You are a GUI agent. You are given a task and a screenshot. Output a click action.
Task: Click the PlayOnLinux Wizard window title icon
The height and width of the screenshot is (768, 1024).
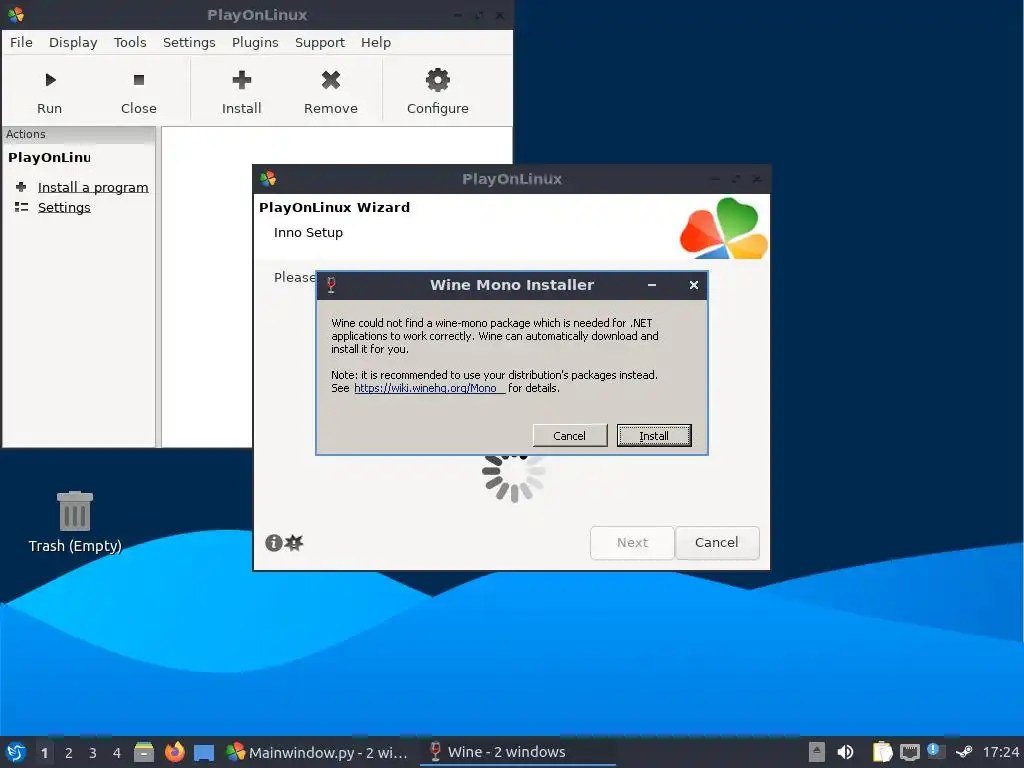coord(268,178)
